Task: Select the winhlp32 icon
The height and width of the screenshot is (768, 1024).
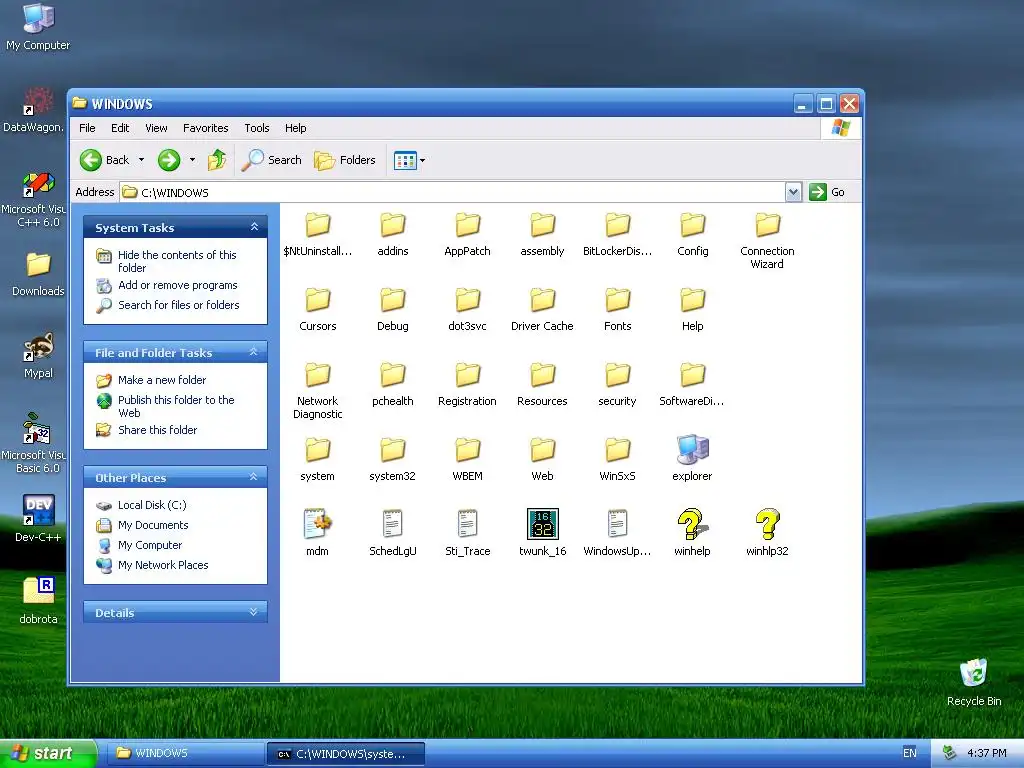Action: point(767,533)
